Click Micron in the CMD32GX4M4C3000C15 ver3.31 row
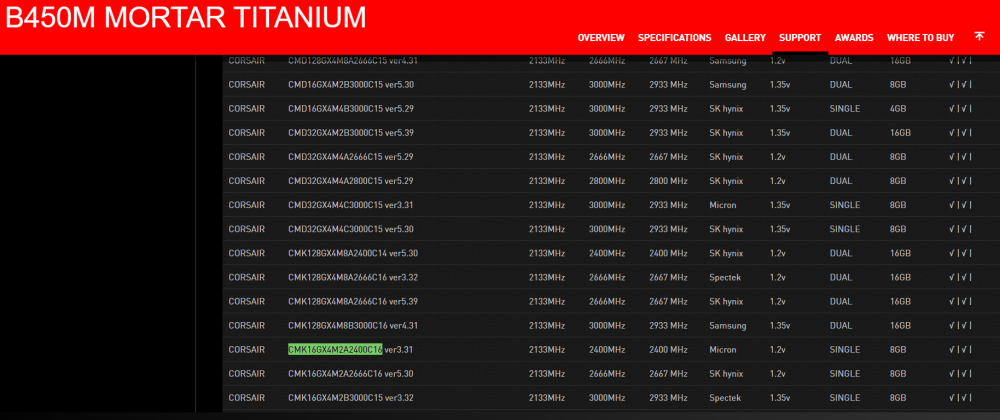 [x=723, y=205]
